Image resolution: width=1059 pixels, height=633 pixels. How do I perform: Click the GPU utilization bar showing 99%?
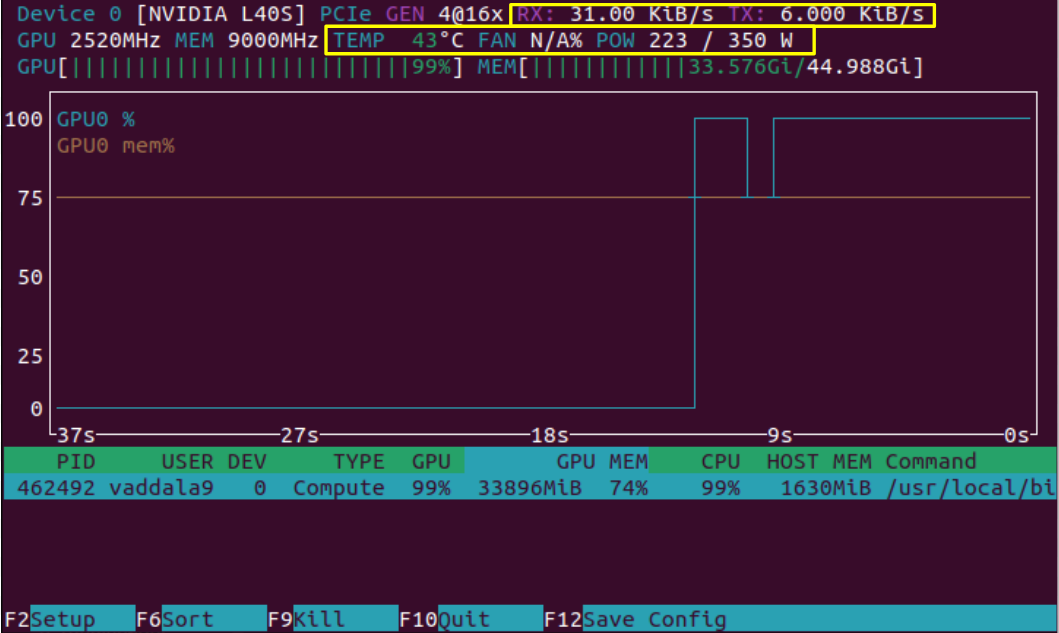(x=240, y=68)
